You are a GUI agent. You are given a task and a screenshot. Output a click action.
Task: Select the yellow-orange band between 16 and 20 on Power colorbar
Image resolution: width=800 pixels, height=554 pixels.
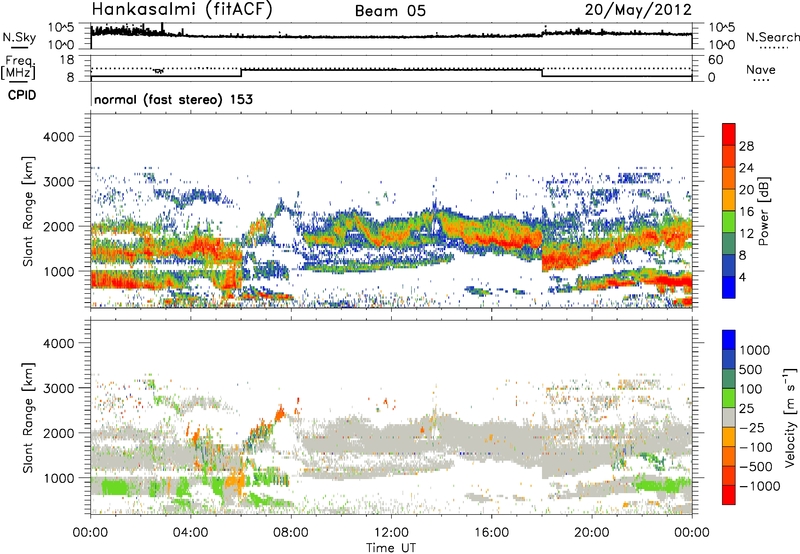729,200
